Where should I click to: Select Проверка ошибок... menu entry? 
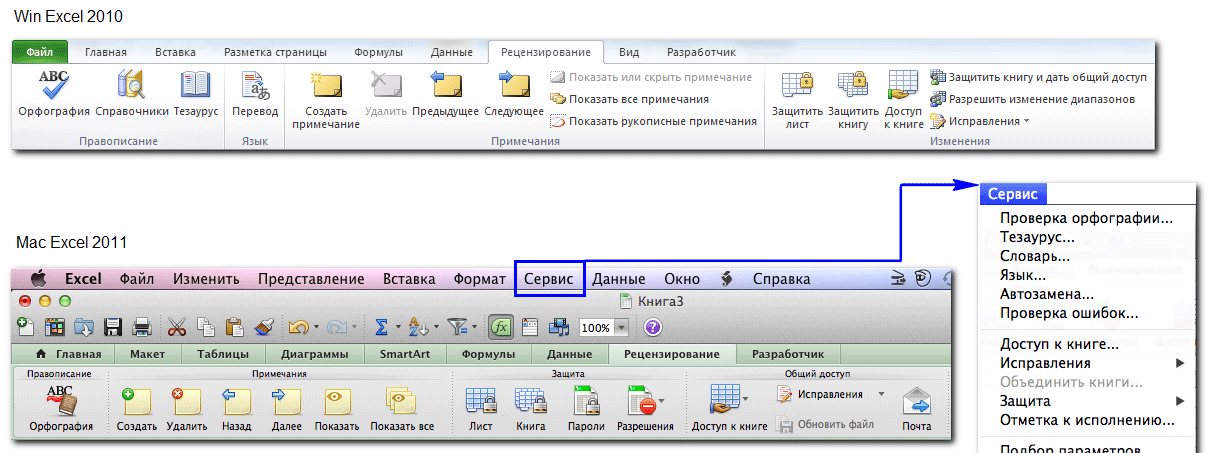click(x=1069, y=313)
